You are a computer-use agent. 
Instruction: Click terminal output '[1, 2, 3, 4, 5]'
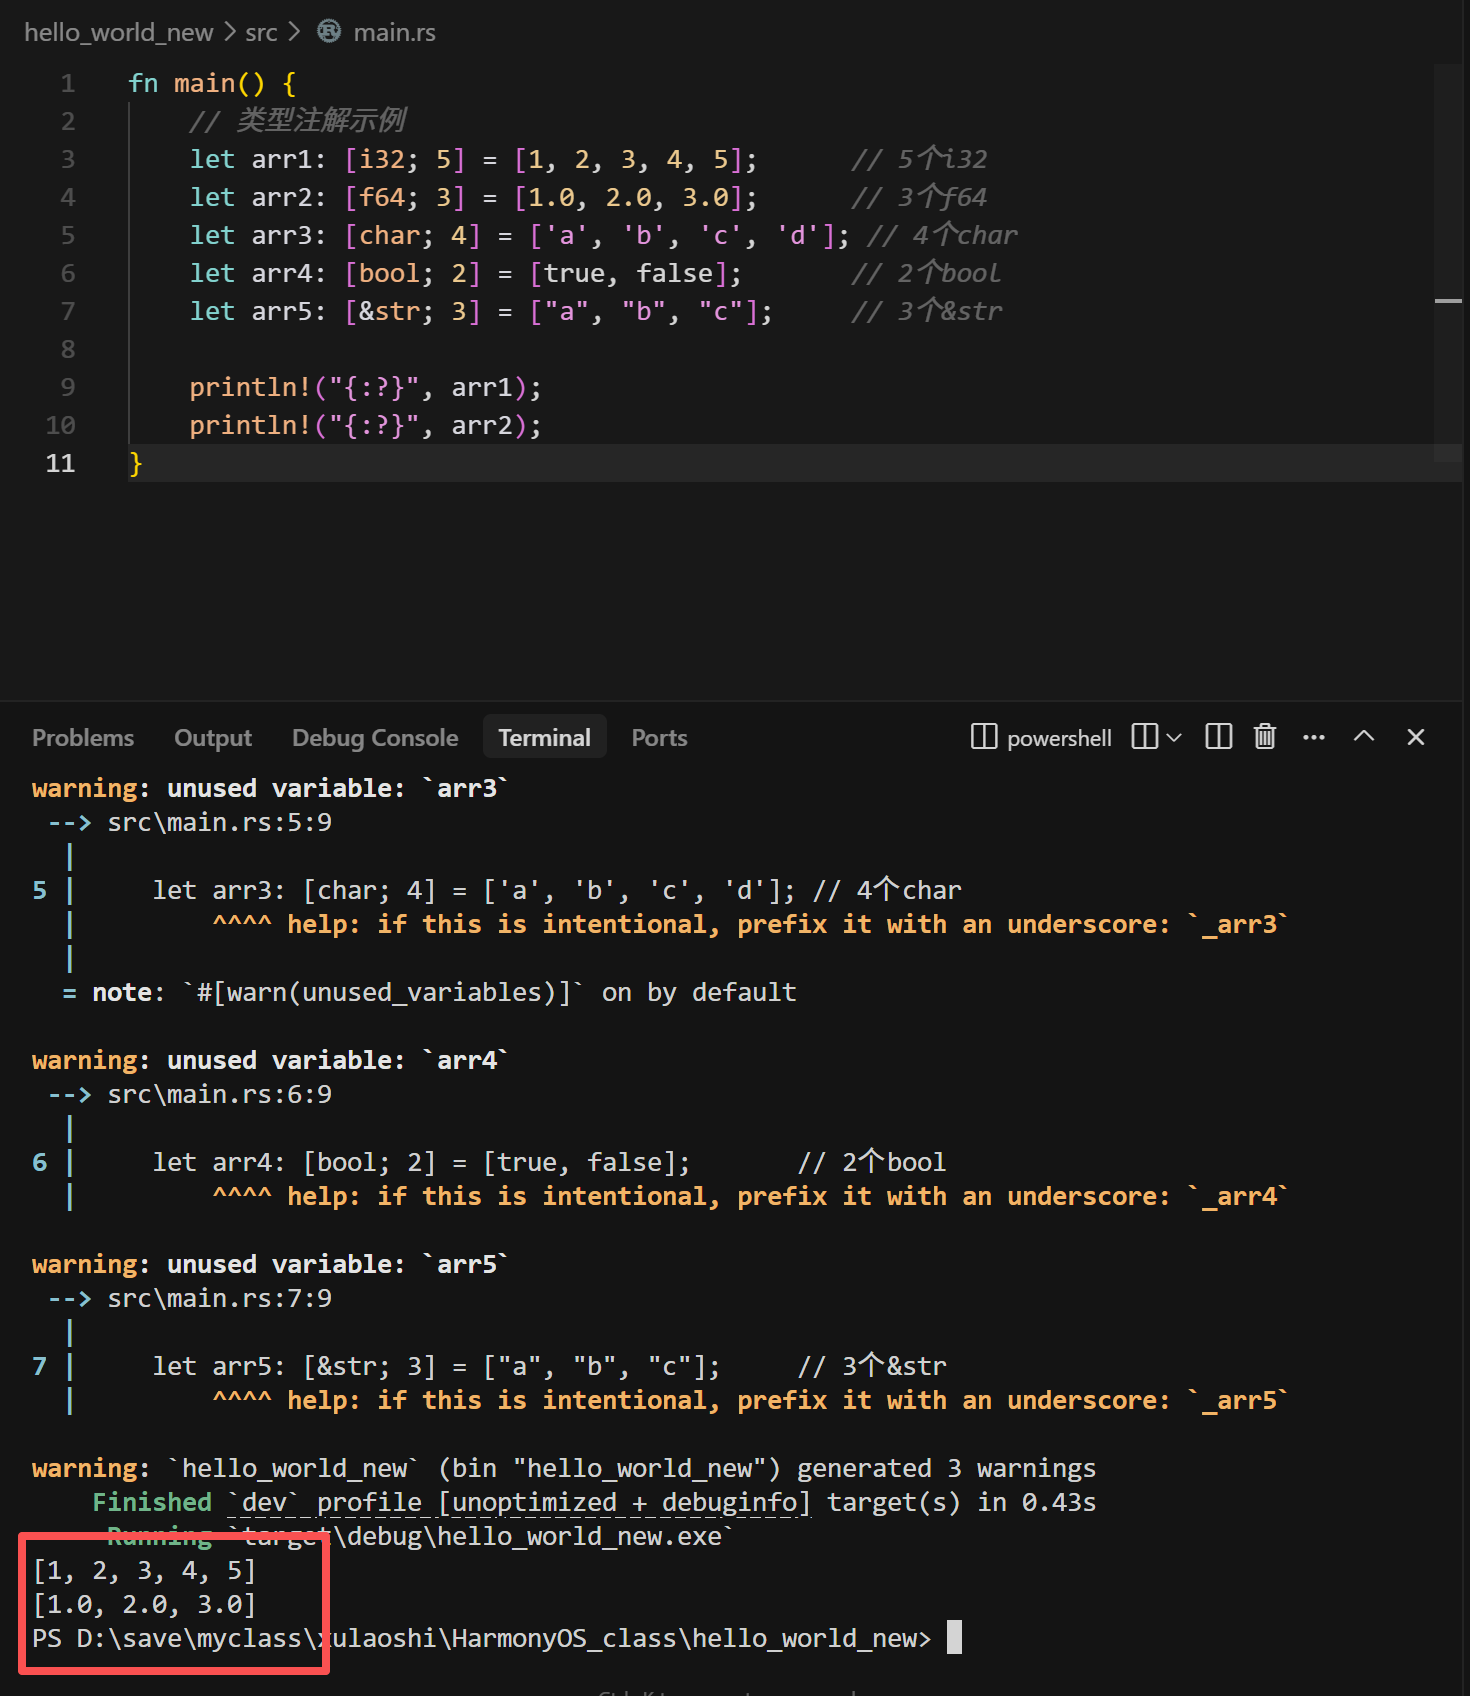144,1570
